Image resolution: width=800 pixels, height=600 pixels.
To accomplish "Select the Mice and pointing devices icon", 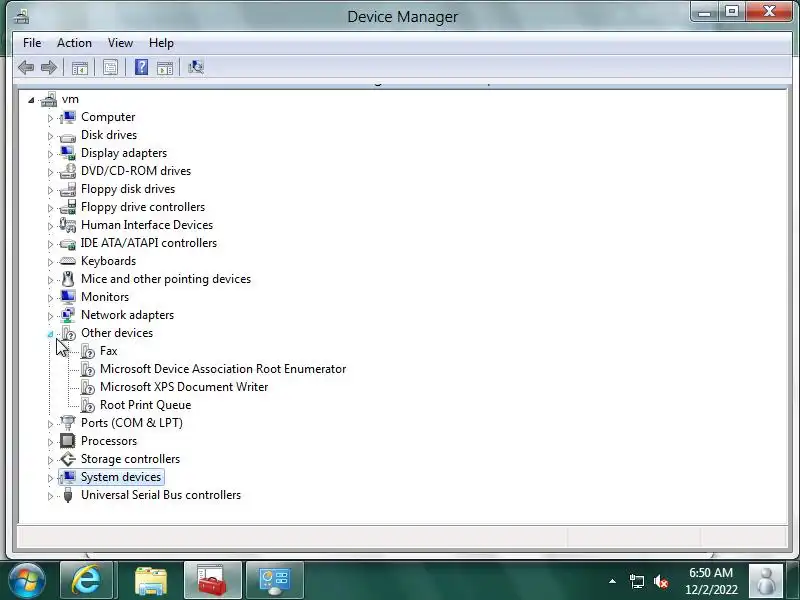I will [x=67, y=279].
